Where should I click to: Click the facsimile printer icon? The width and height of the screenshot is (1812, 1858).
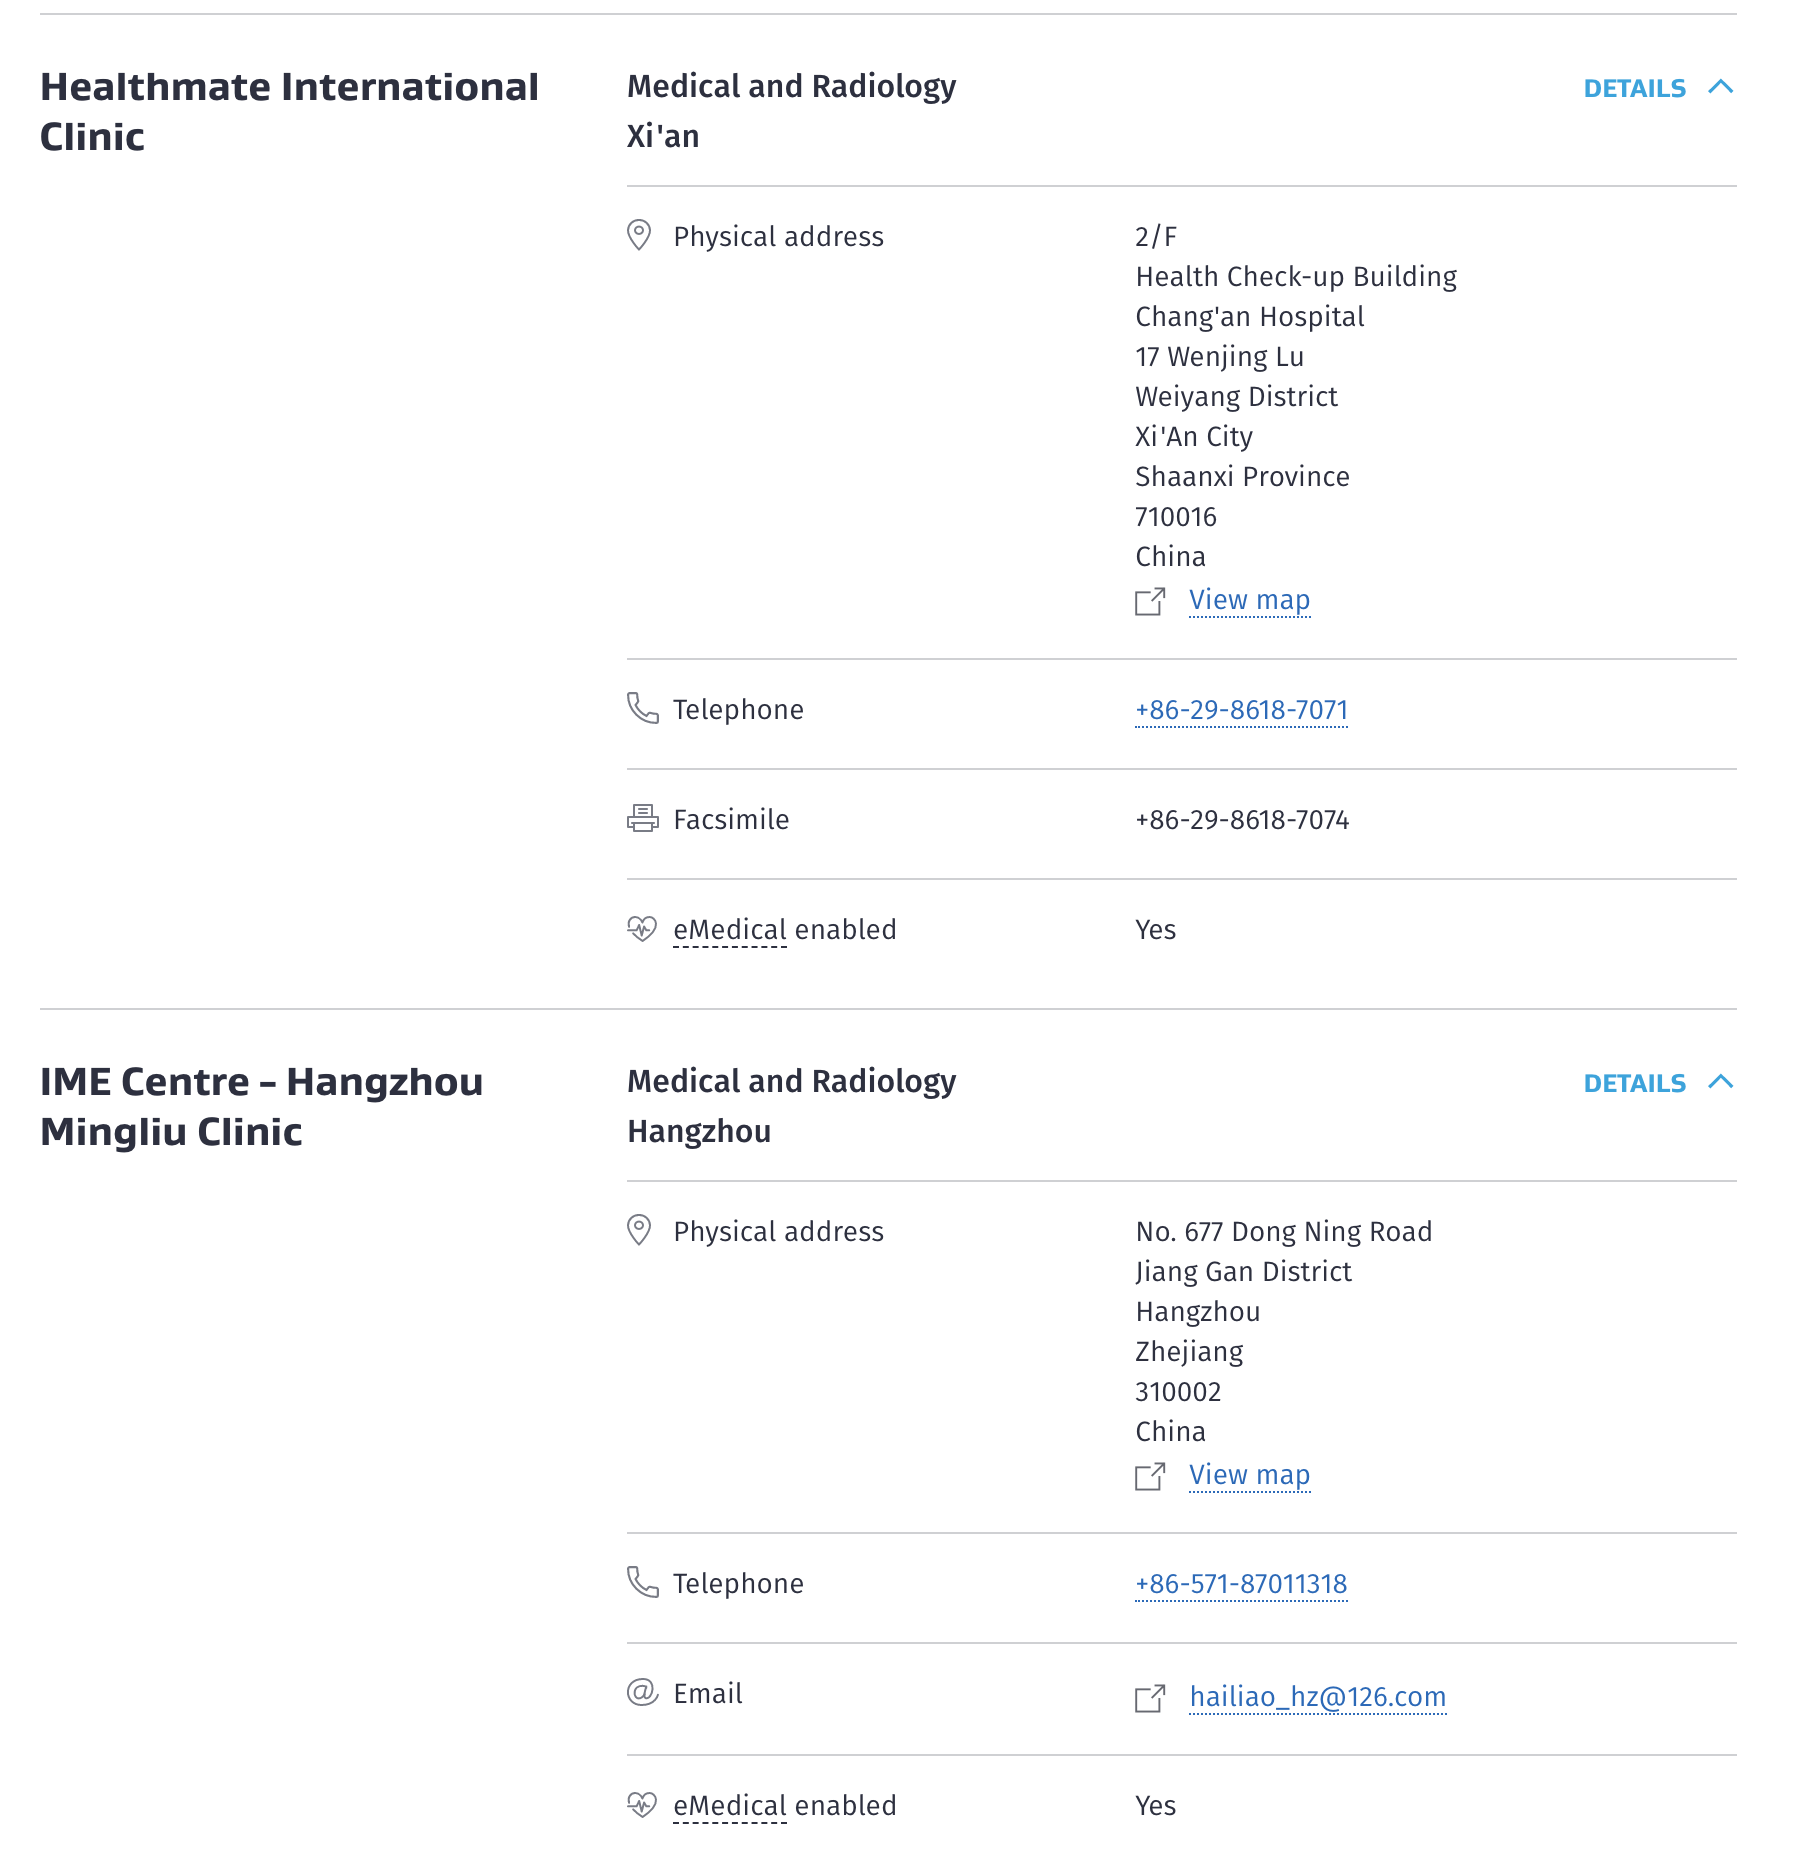tap(642, 818)
